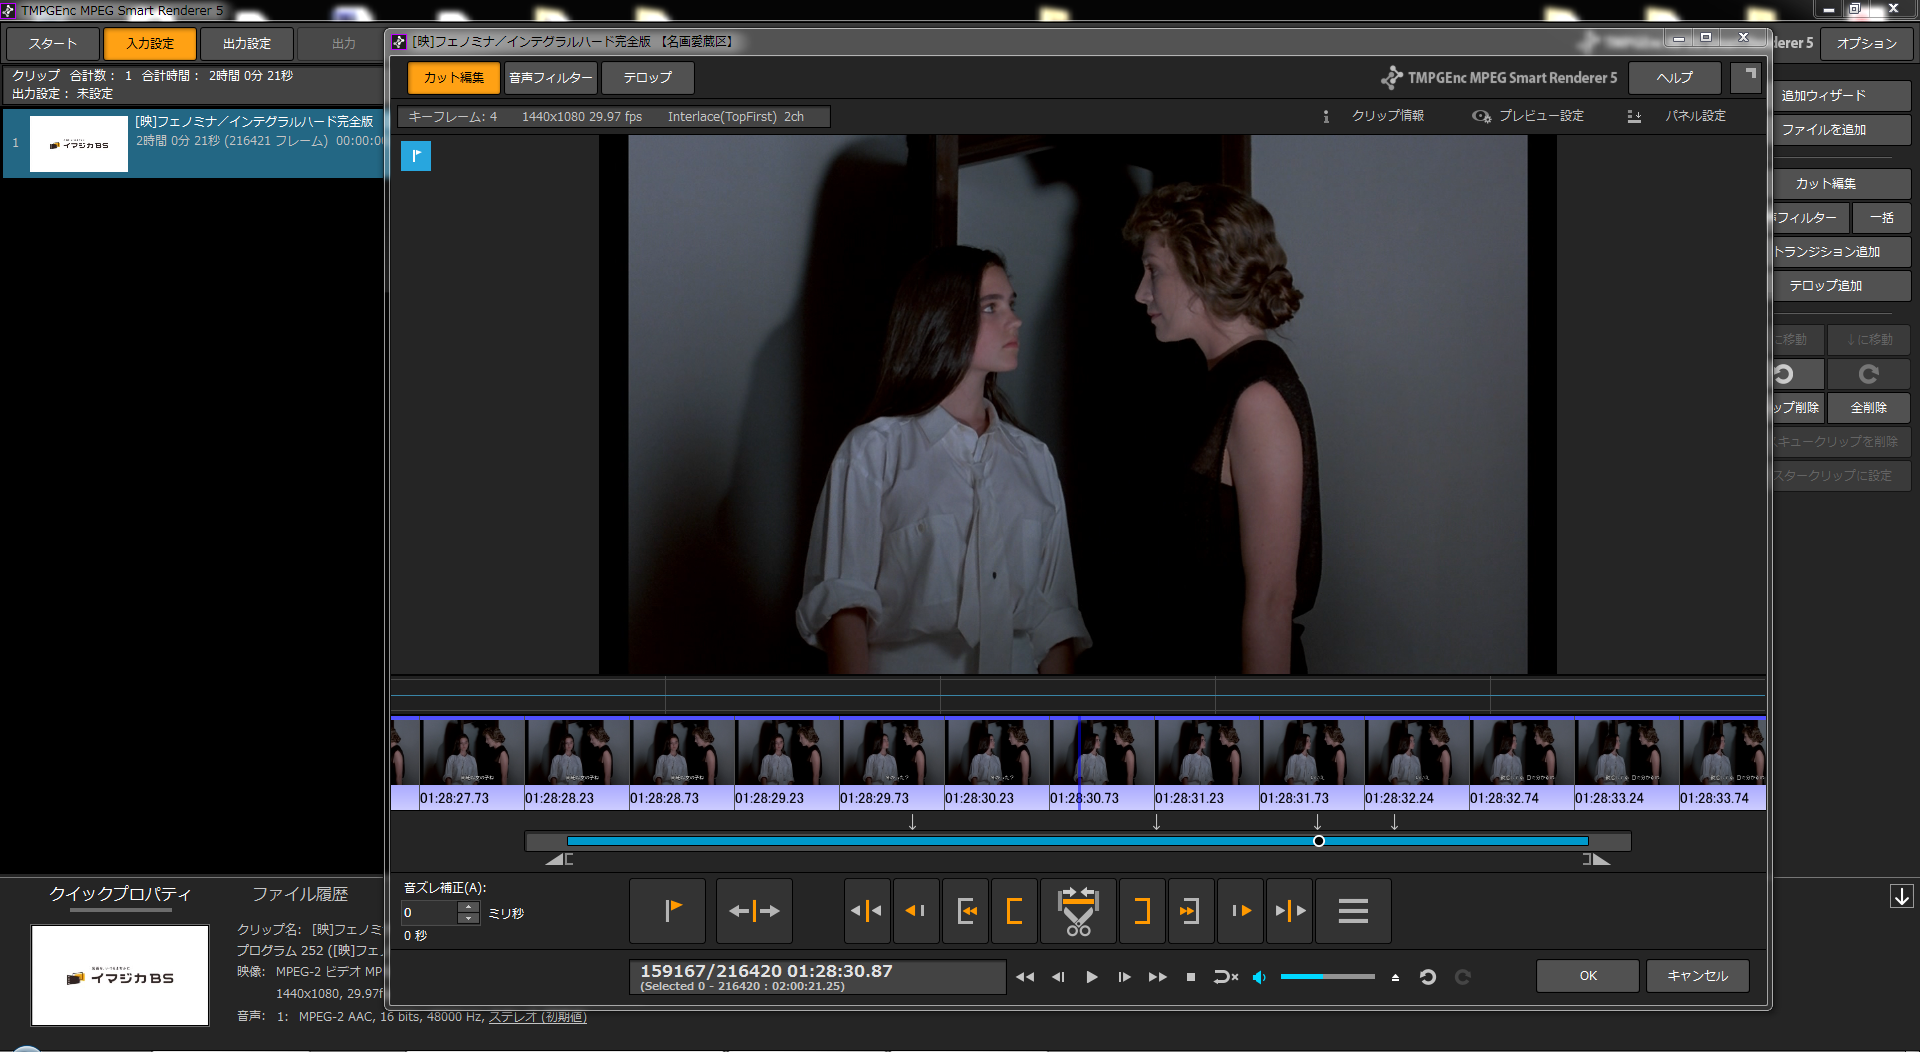The width and height of the screenshot is (1920, 1052).
Task: Switch to the 音声フィルター tab
Action: point(551,77)
